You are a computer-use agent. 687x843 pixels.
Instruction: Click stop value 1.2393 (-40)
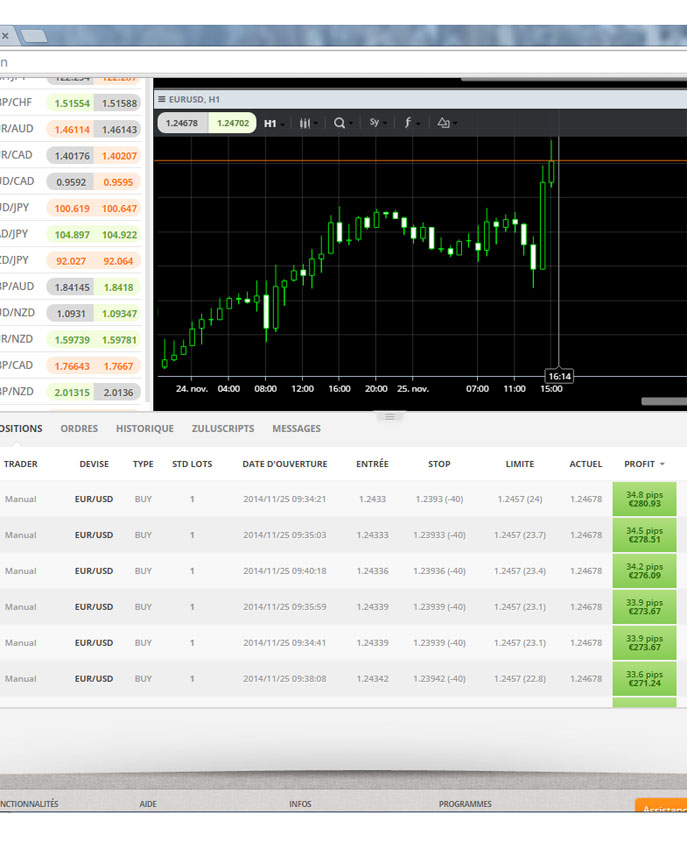pos(439,499)
